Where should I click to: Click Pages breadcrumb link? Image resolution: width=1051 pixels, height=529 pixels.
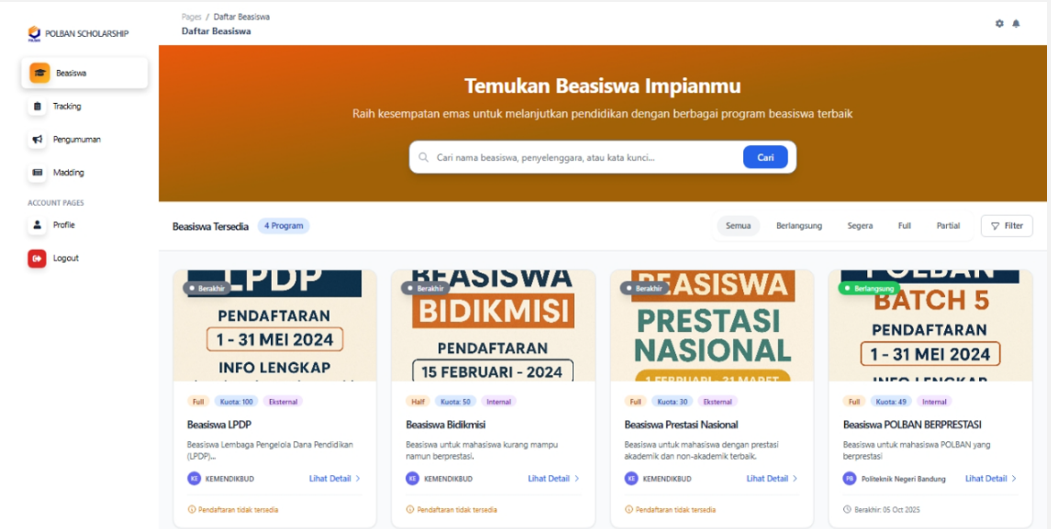pyautogui.click(x=192, y=17)
